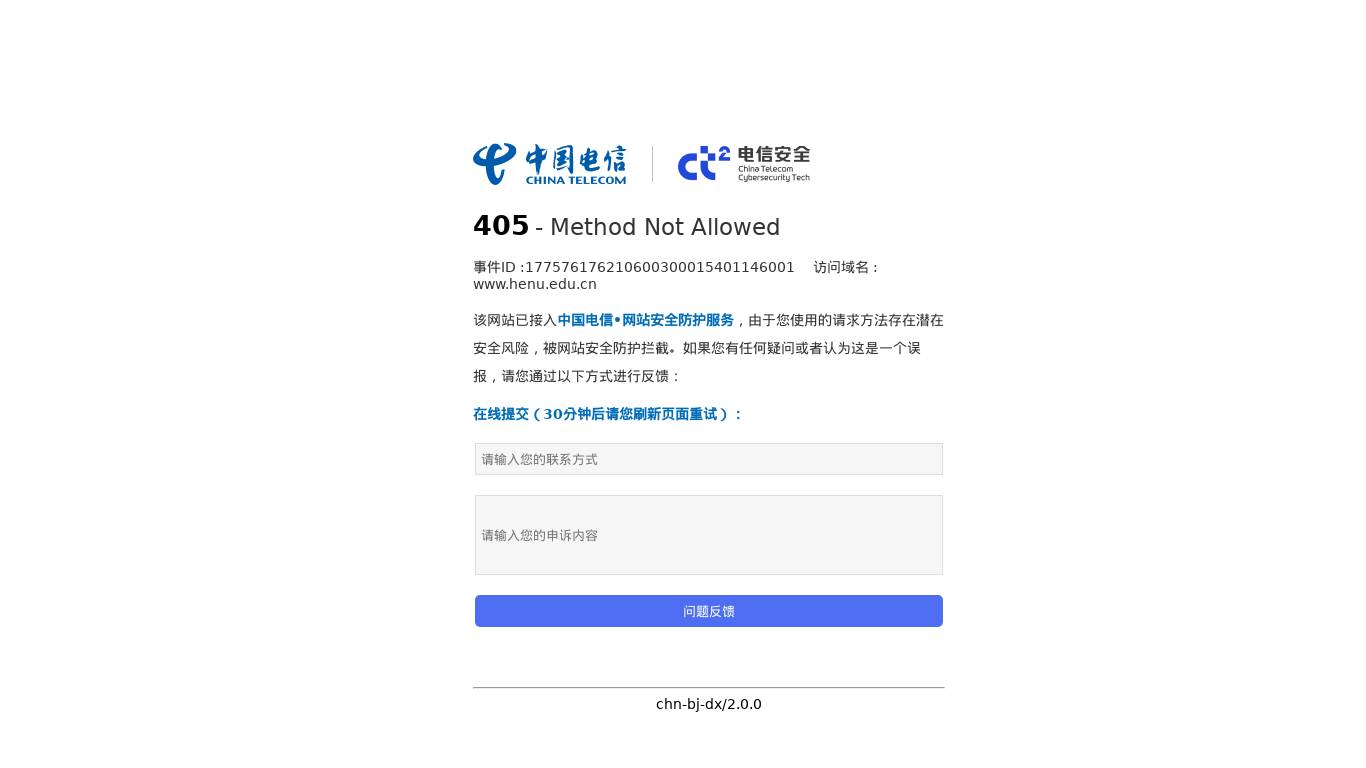Click the CHINA TELECOM English wordmark
This screenshot has width=1366, height=768.
point(576,180)
